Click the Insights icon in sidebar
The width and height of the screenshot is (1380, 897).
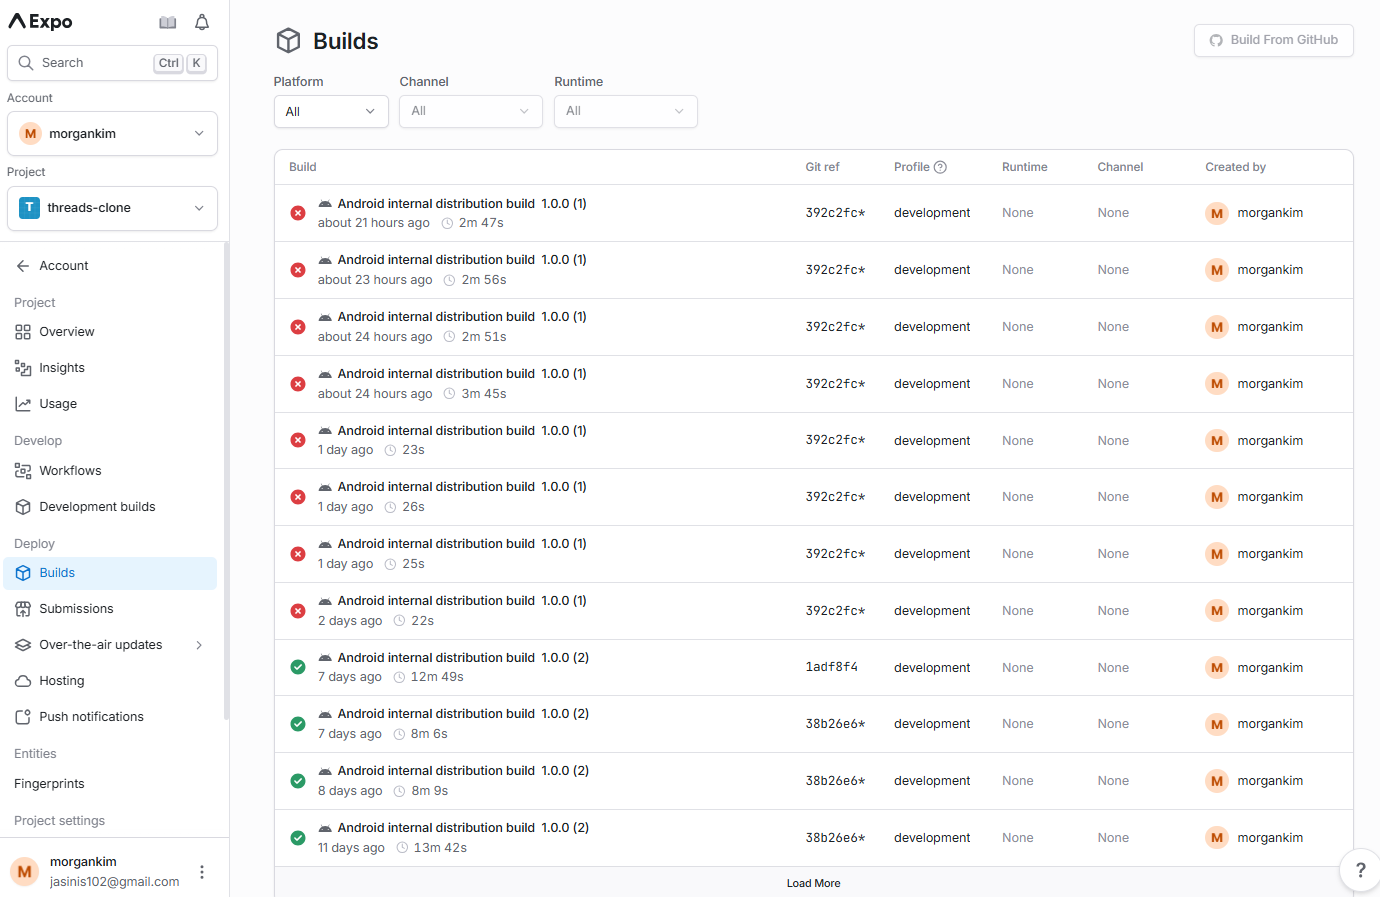23,368
